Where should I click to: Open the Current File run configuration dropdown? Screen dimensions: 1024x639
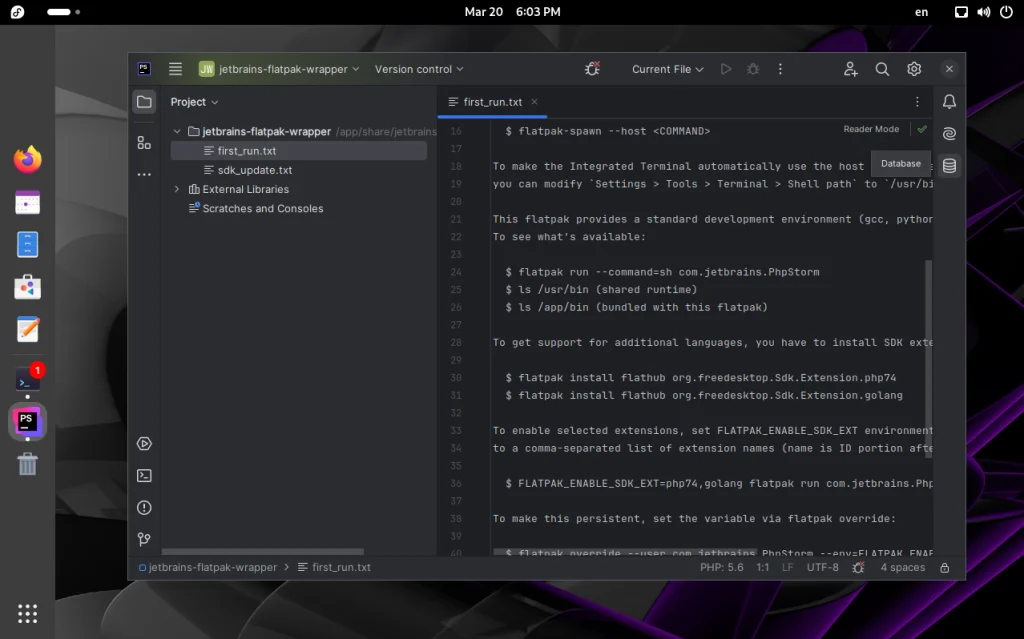coord(667,69)
